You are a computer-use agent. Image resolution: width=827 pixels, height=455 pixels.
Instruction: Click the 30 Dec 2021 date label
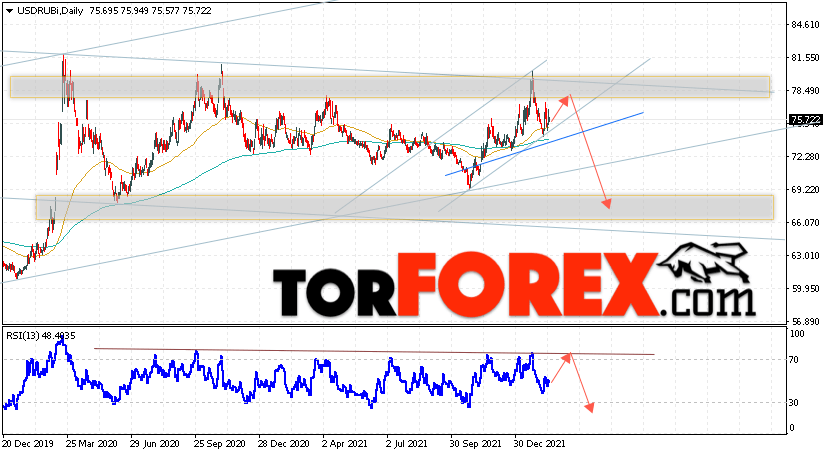point(540,444)
